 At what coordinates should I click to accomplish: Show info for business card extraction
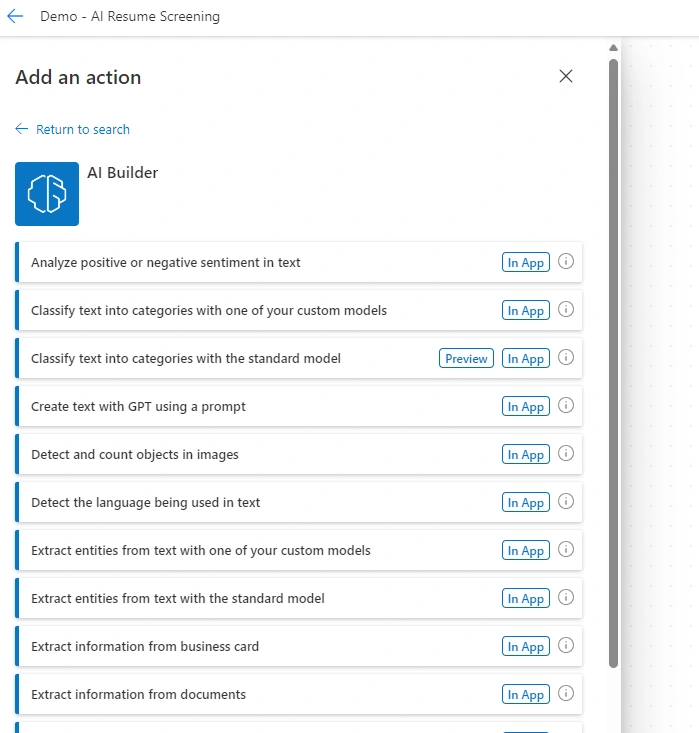tap(566, 646)
